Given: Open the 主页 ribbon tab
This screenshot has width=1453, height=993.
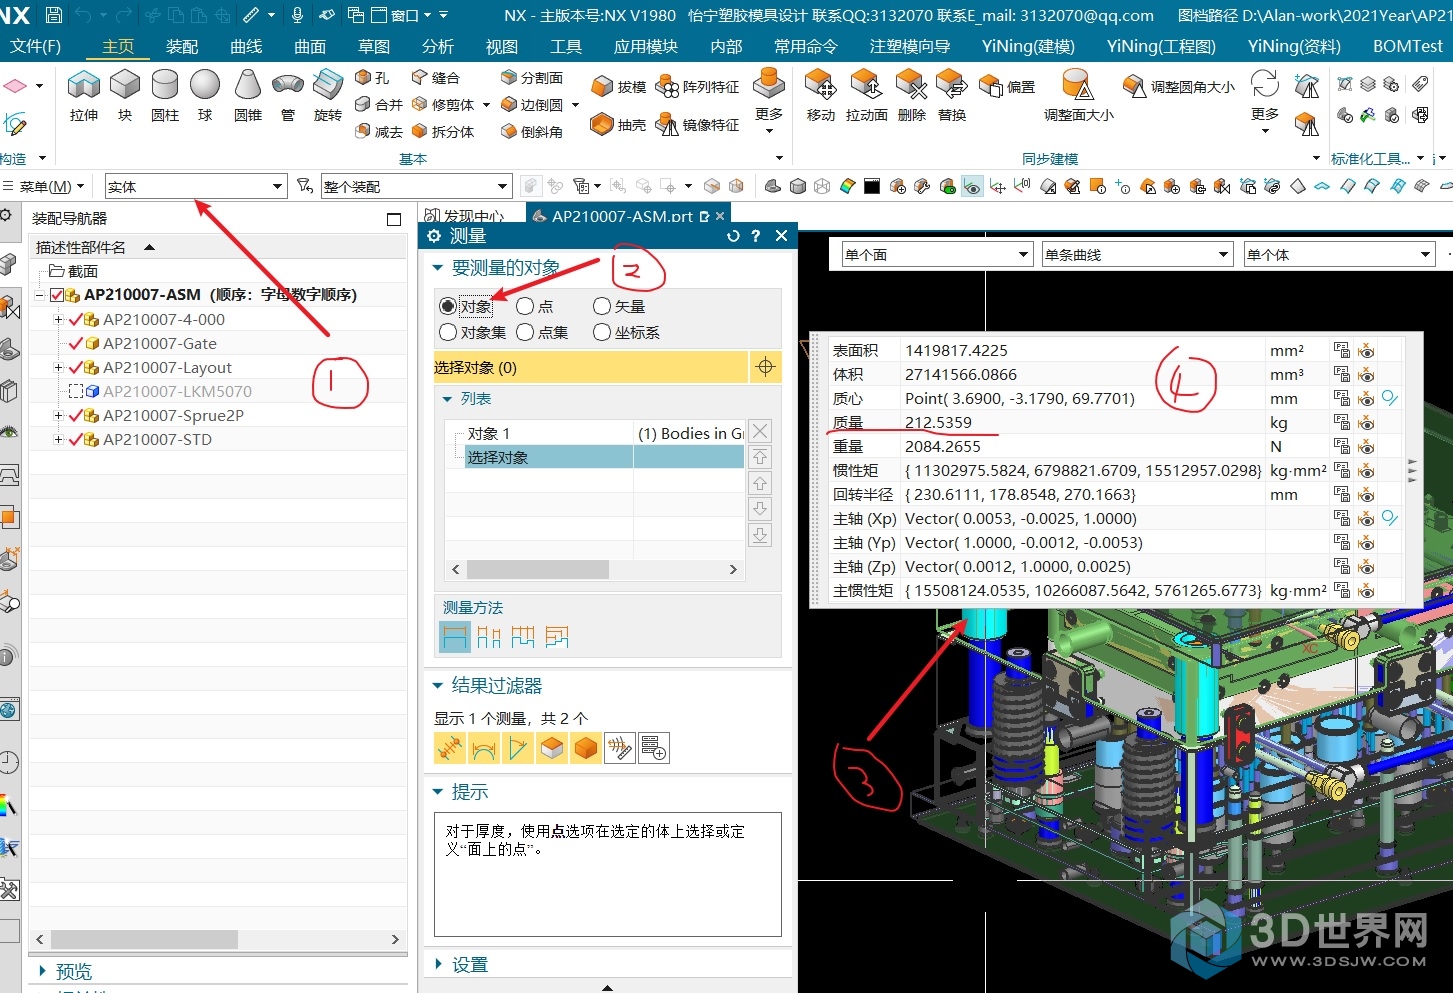Looking at the screenshot, I should point(118,46).
